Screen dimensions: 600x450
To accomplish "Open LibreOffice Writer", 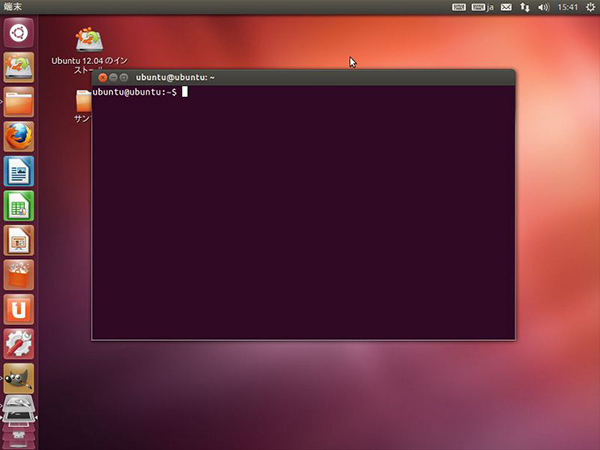I will 19,171.
